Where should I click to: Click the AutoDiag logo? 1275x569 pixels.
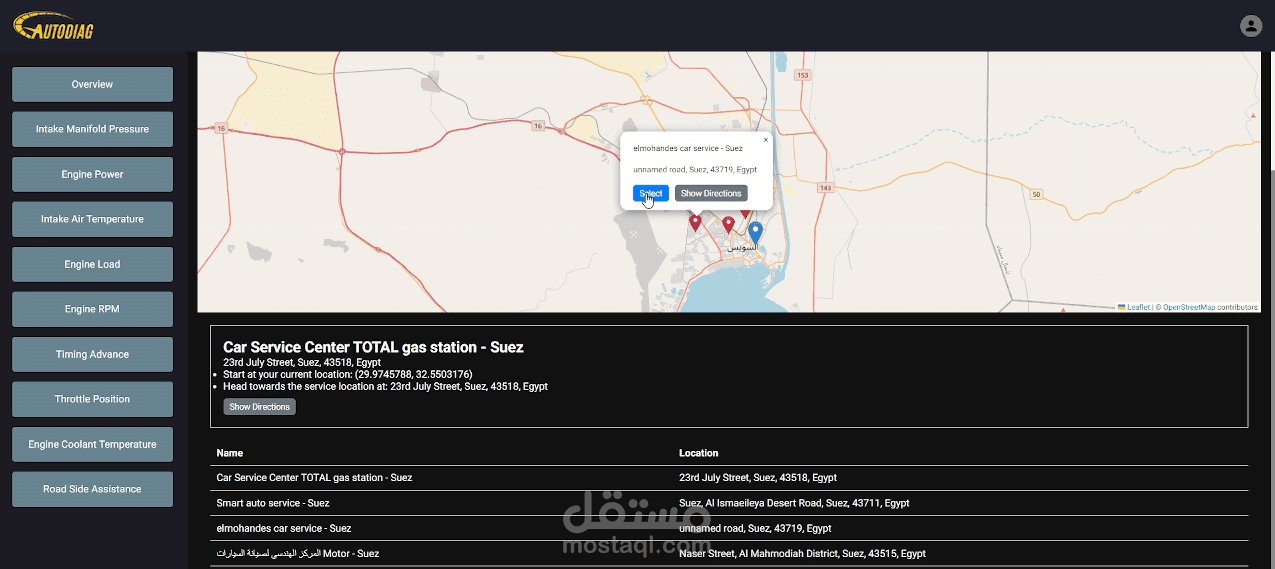pyautogui.click(x=53, y=27)
